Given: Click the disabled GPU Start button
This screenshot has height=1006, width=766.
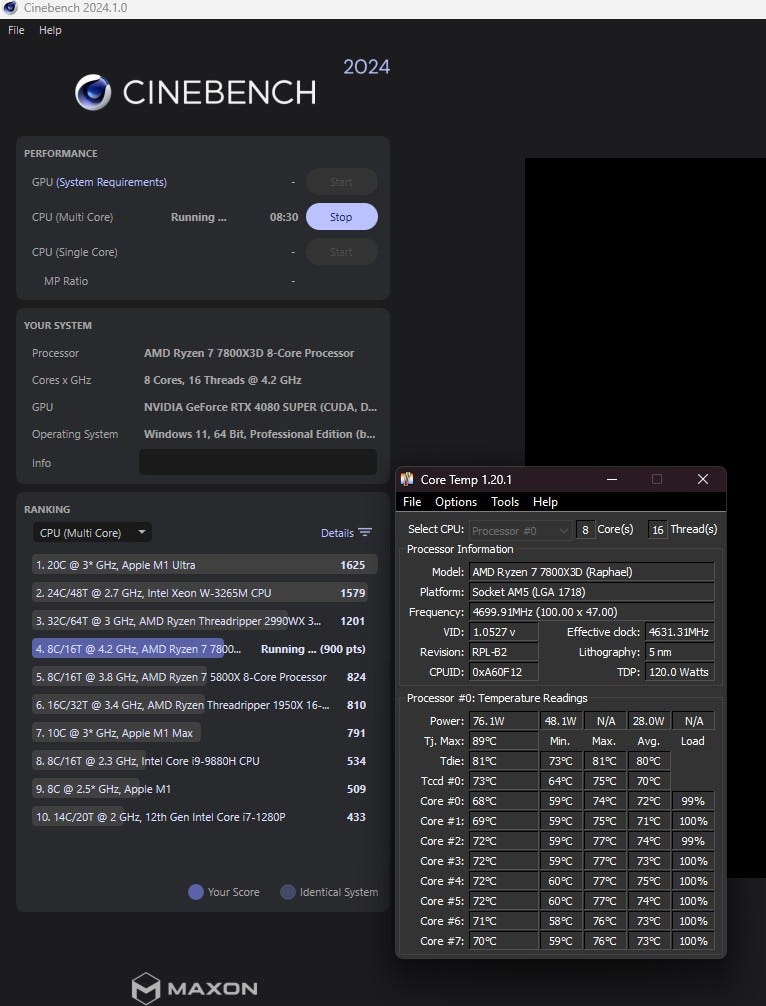Looking at the screenshot, I should pyautogui.click(x=341, y=182).
